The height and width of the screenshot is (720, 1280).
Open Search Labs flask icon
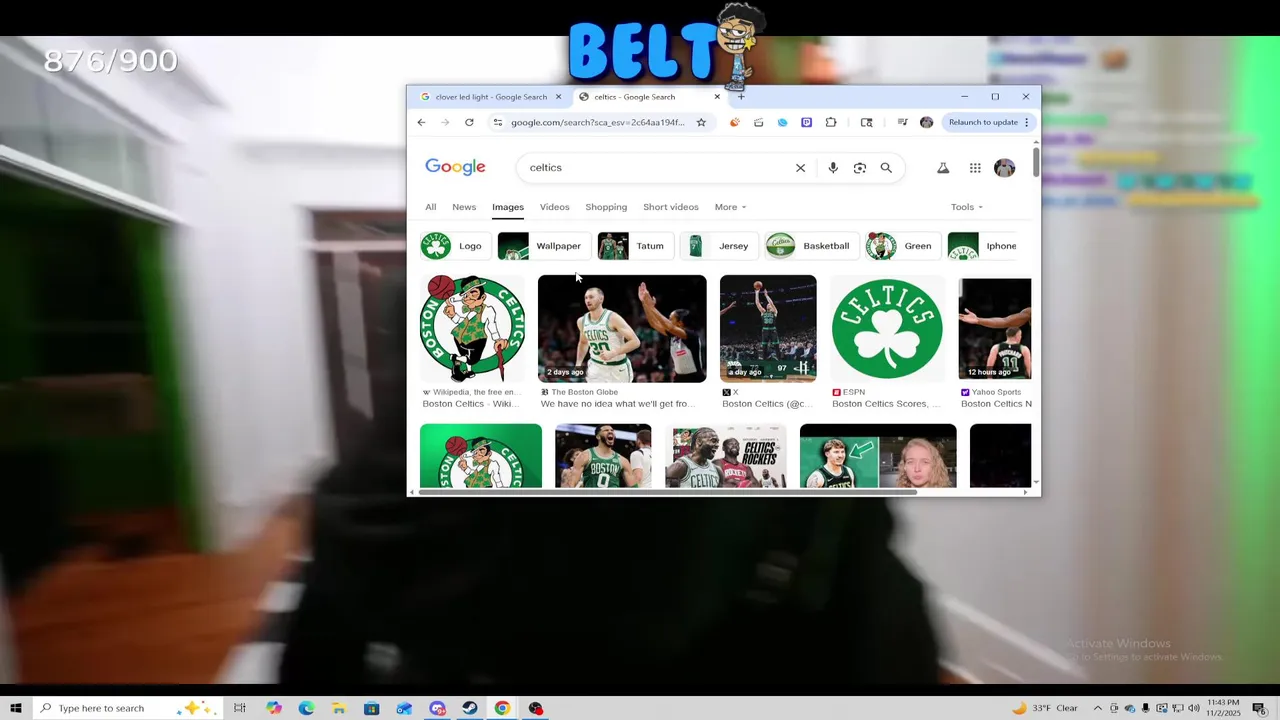[x=943, y=168]
